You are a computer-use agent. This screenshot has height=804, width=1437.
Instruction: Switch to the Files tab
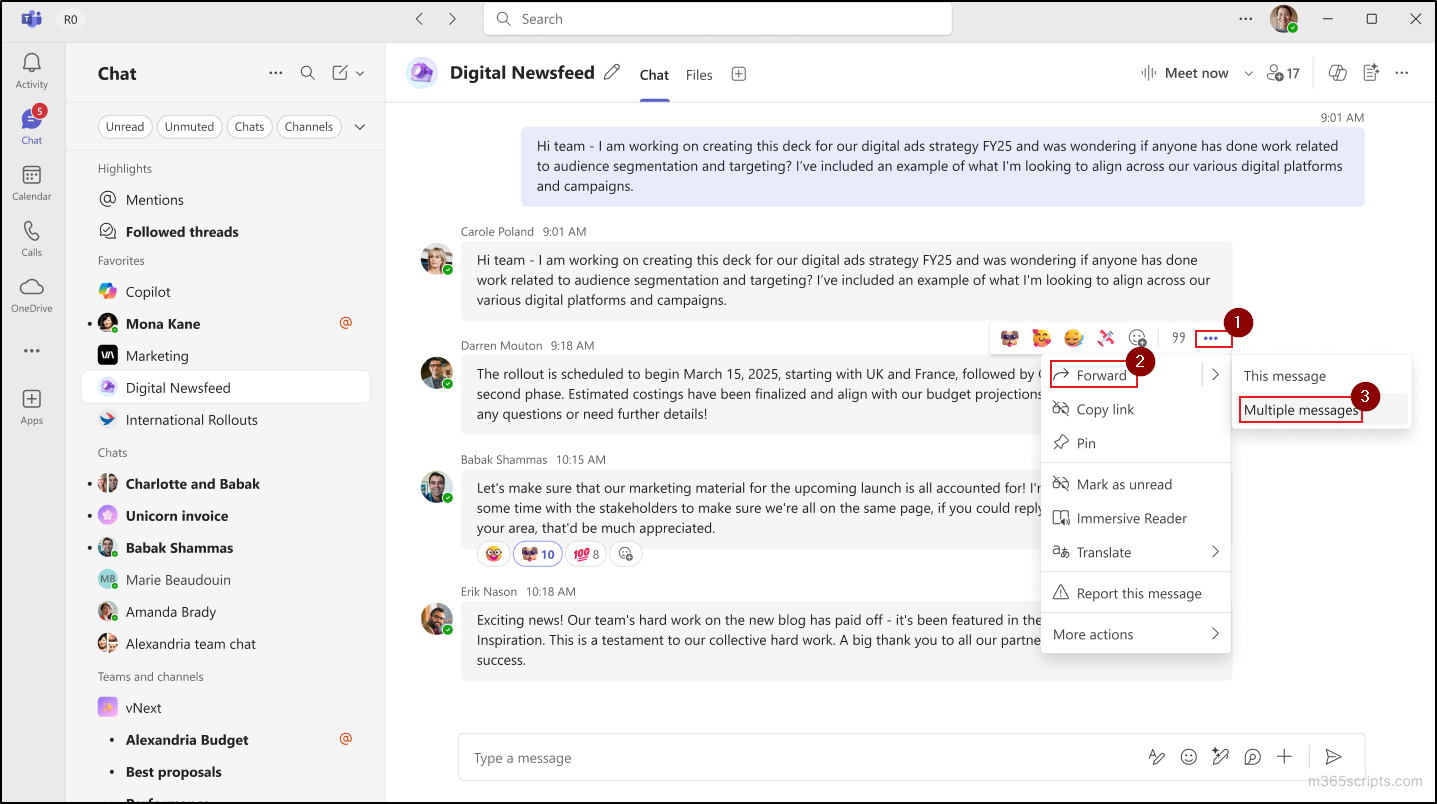tap(698, 74)
